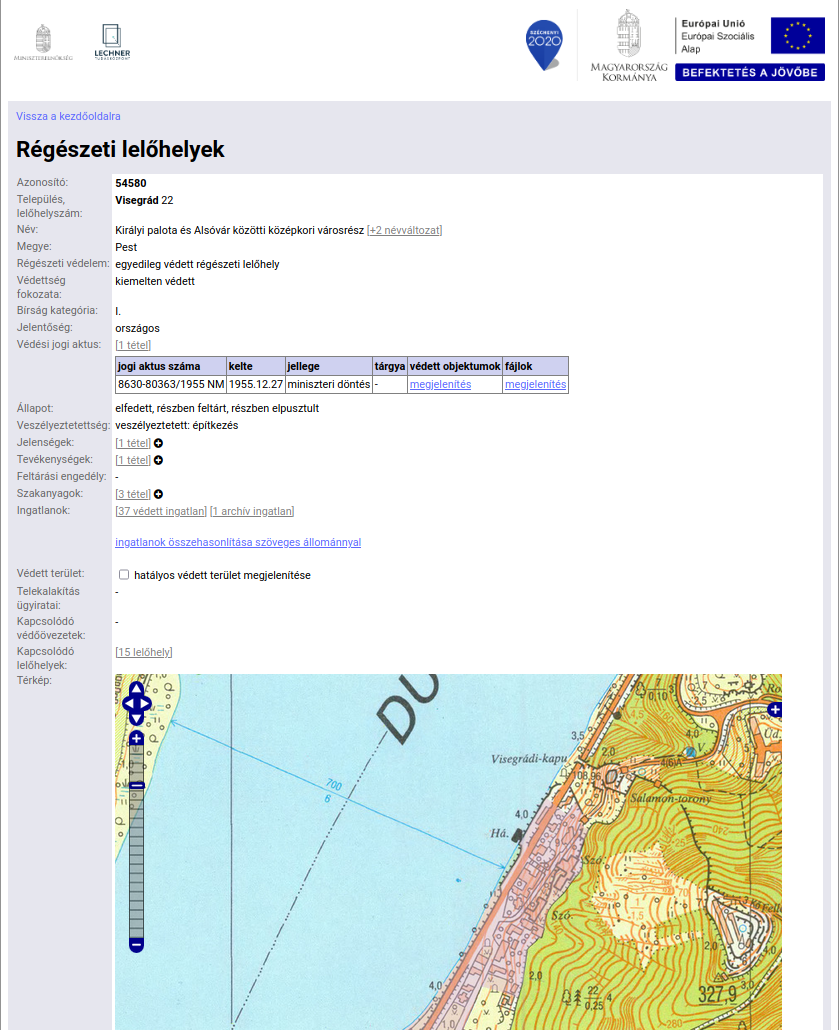Click the jogi aktus száma column header
839x1030 pixels.
(x=171, y=367)
